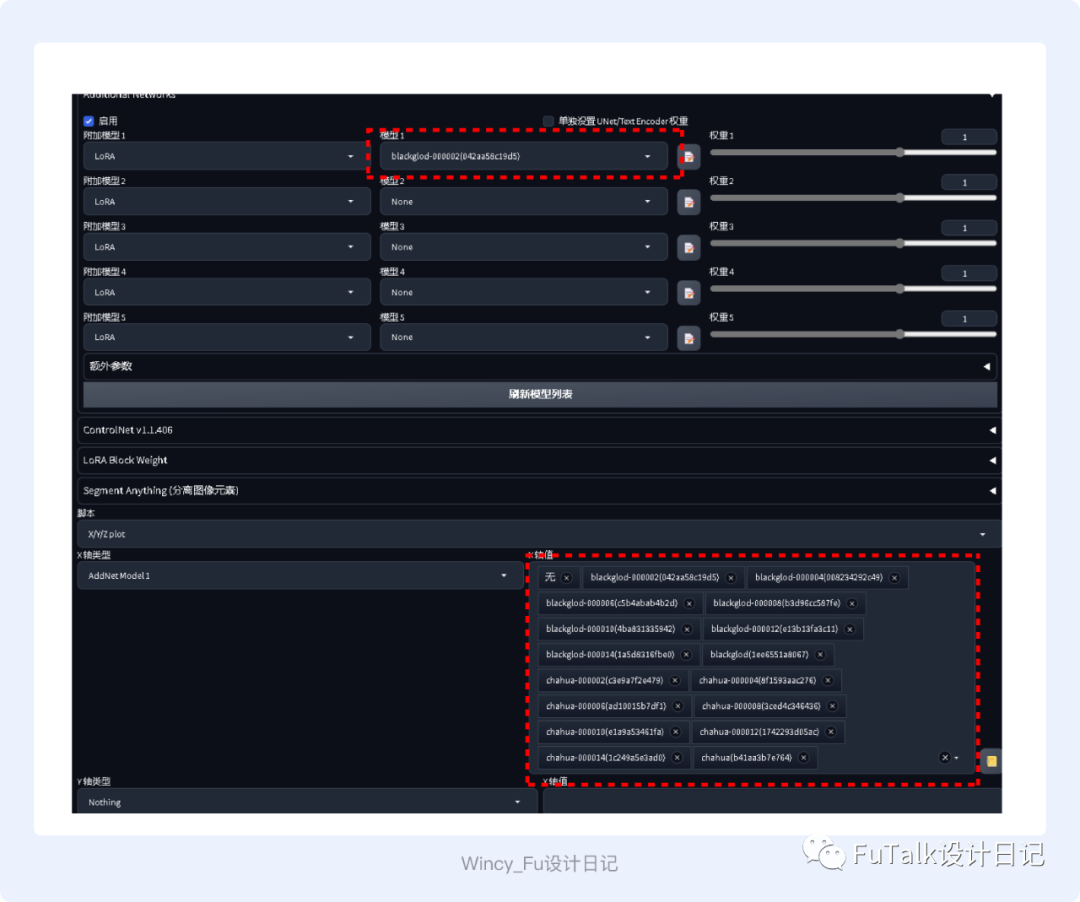Remove blackglod(1ee6551a8067) tag
This screenshot has height=902, width=1080.
tap(820, 655)
